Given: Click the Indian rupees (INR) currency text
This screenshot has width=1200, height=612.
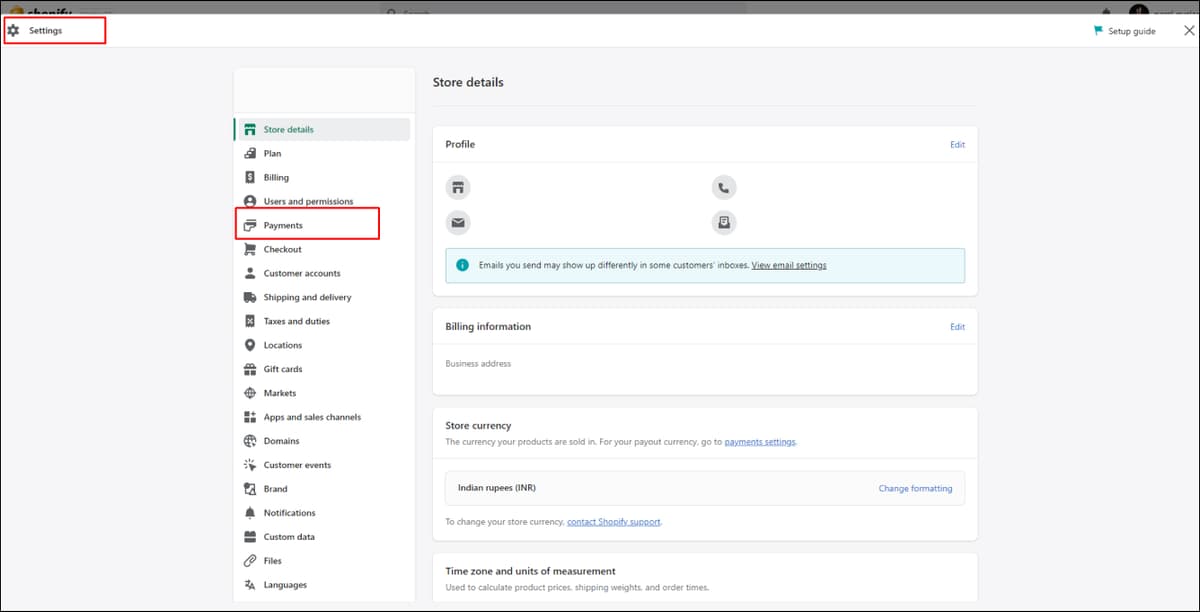Looking at the screenshot, I should [x=497, y=488].
